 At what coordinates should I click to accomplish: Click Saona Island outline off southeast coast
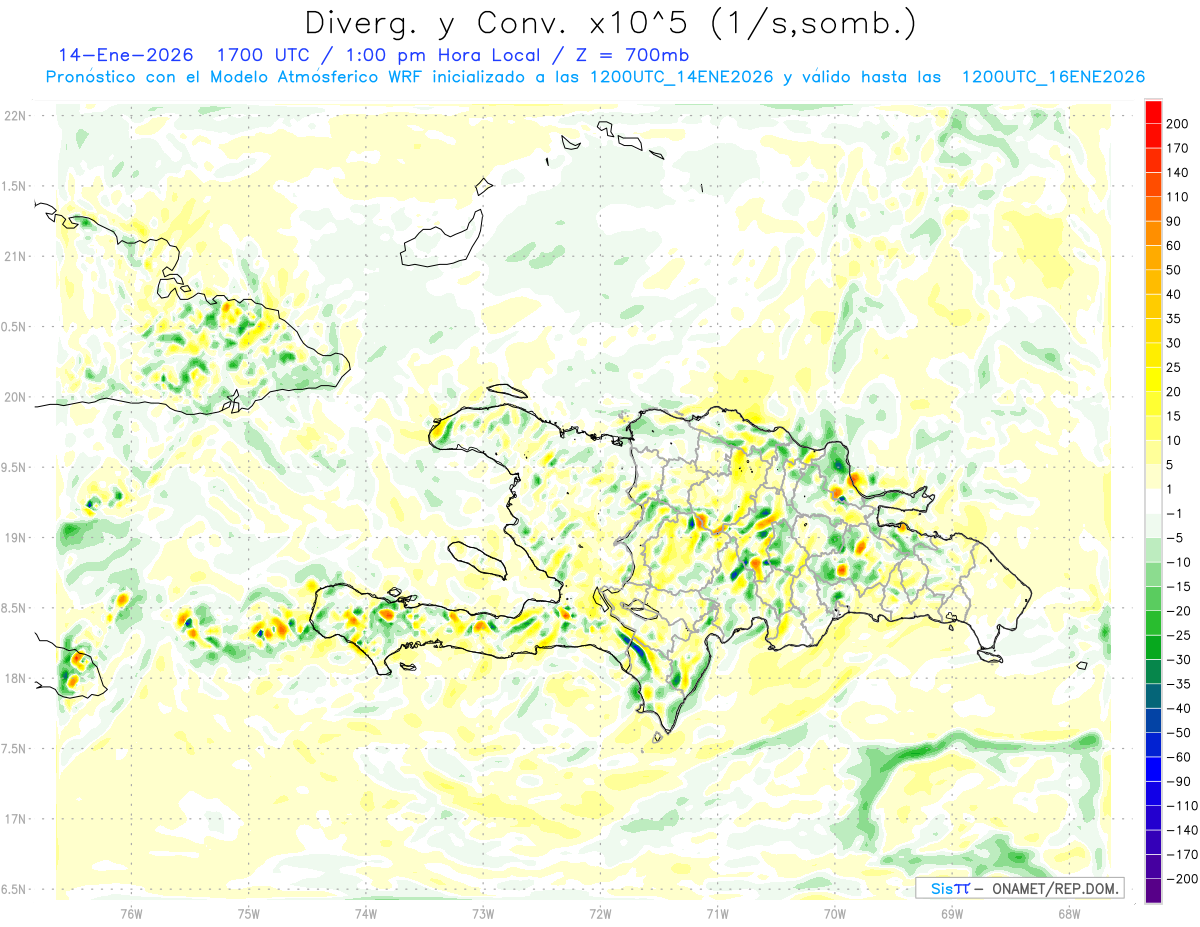coord(990,656)
